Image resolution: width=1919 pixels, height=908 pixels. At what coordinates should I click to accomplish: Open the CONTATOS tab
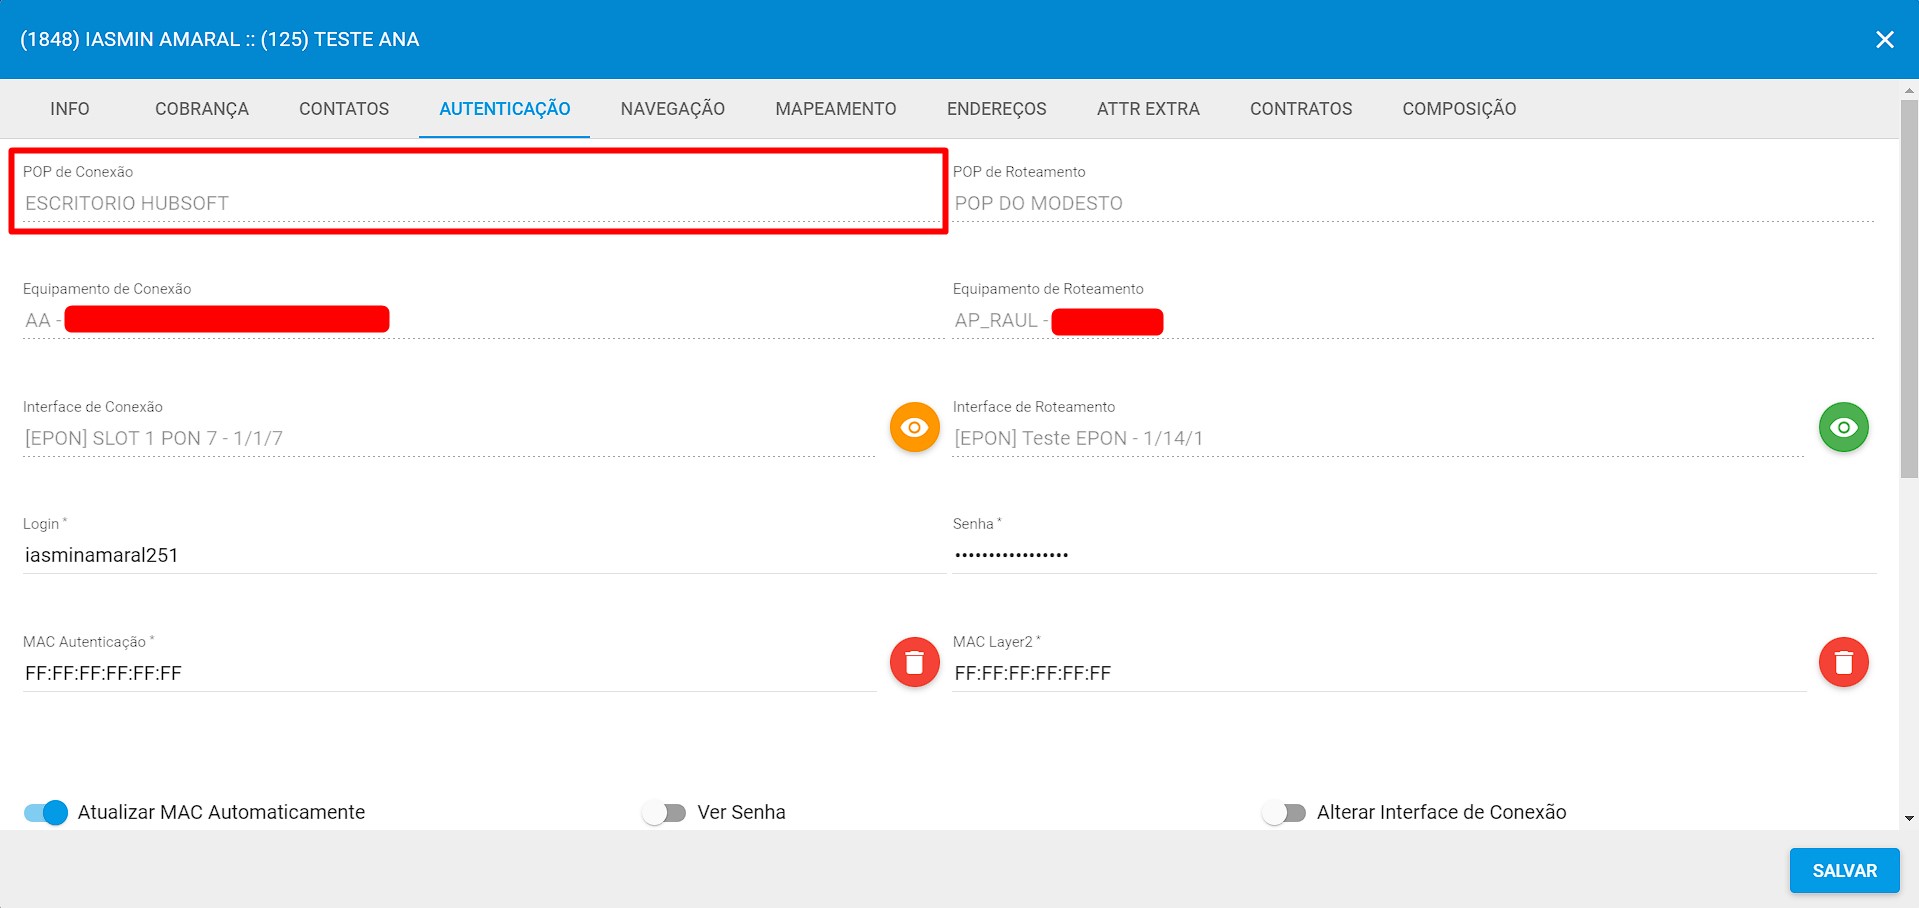click(x=344, y=109)
